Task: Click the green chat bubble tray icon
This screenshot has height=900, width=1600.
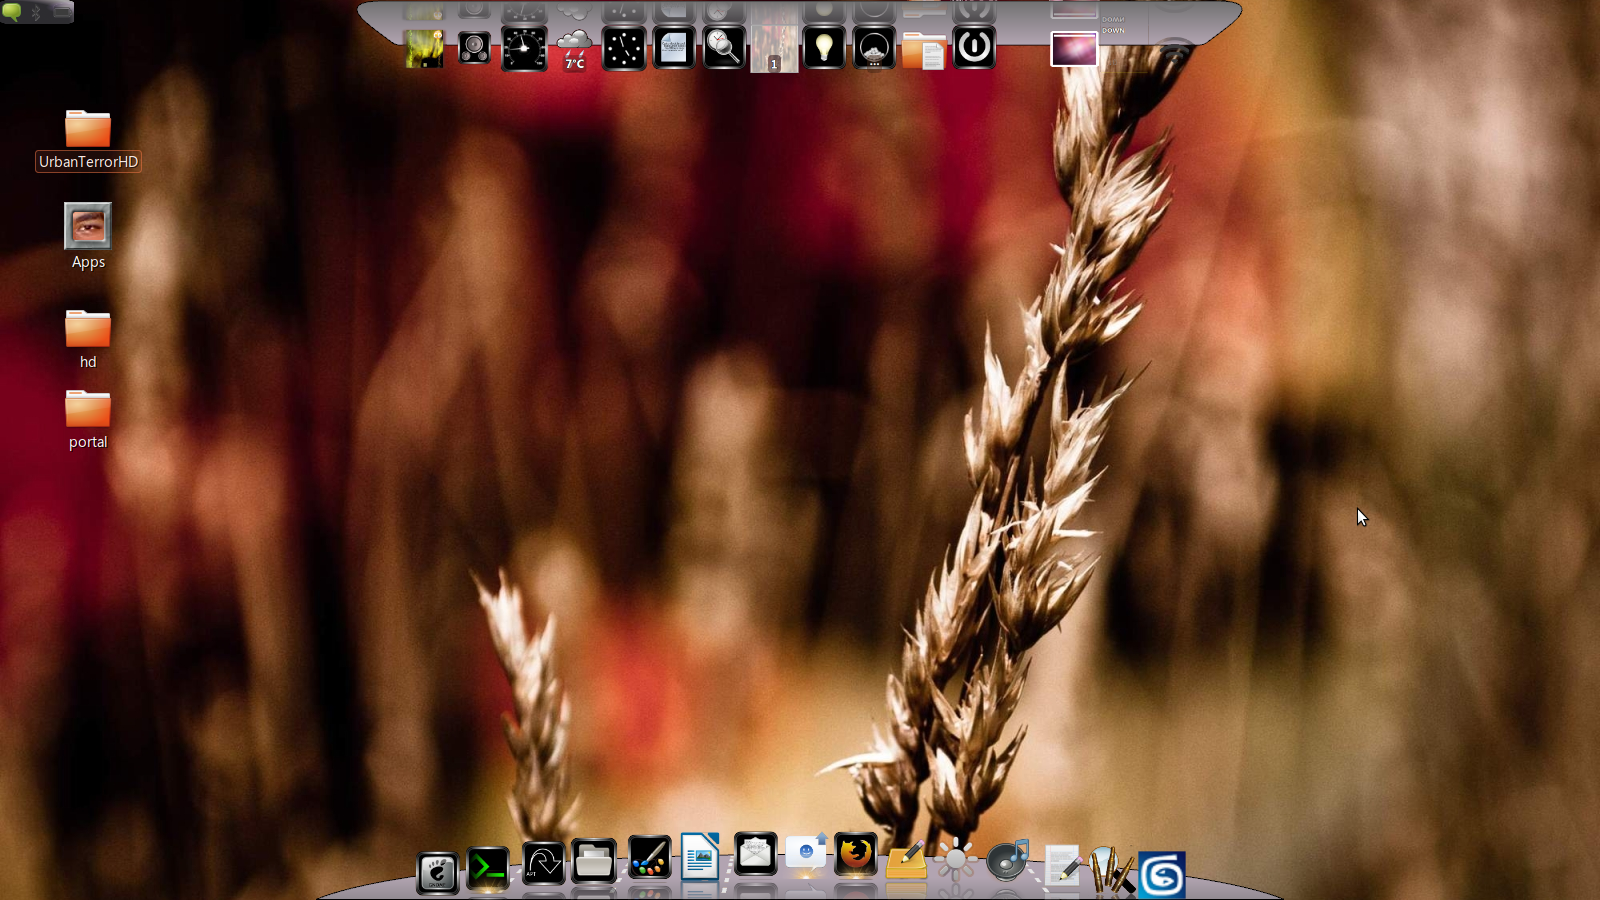Action: (x=12, y=12)
